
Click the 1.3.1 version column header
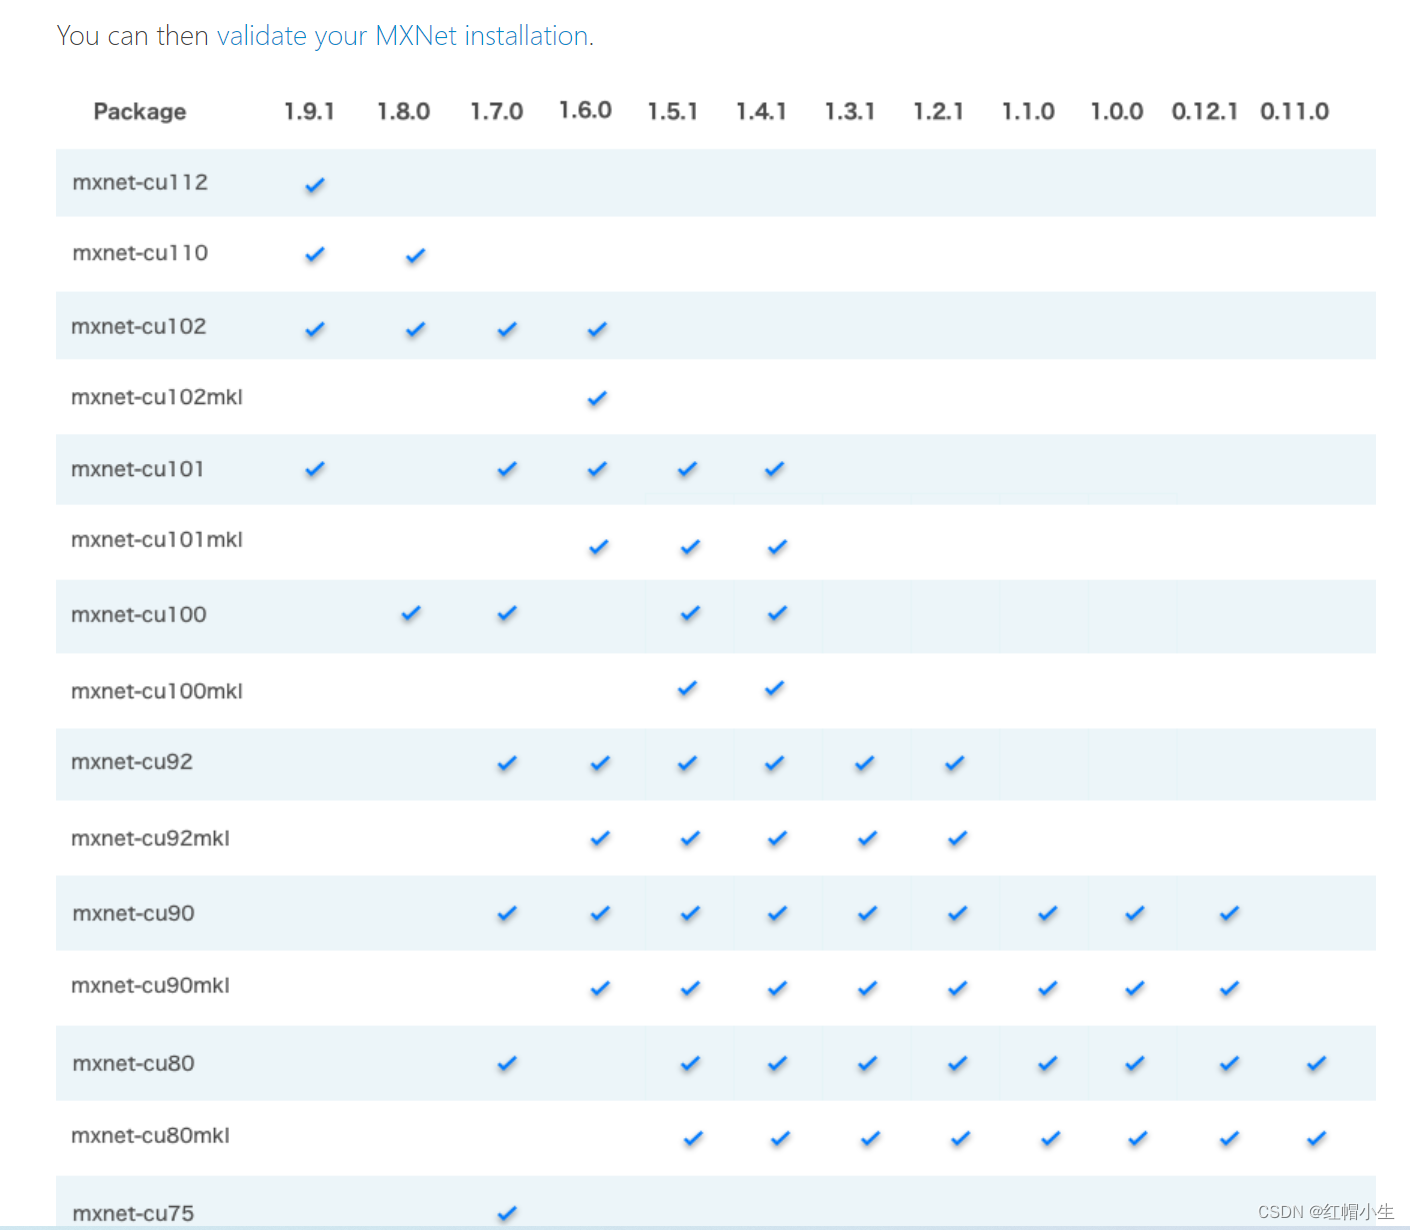[850, 111]
